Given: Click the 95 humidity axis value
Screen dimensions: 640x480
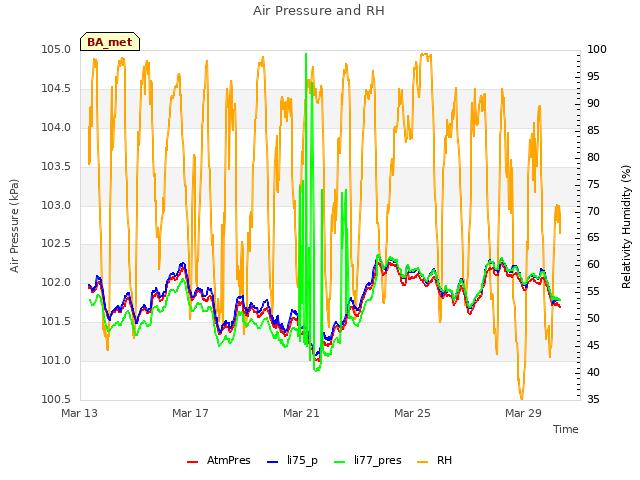Looking at the screenshot, I should pyautogui.click(x=593, y=77).
